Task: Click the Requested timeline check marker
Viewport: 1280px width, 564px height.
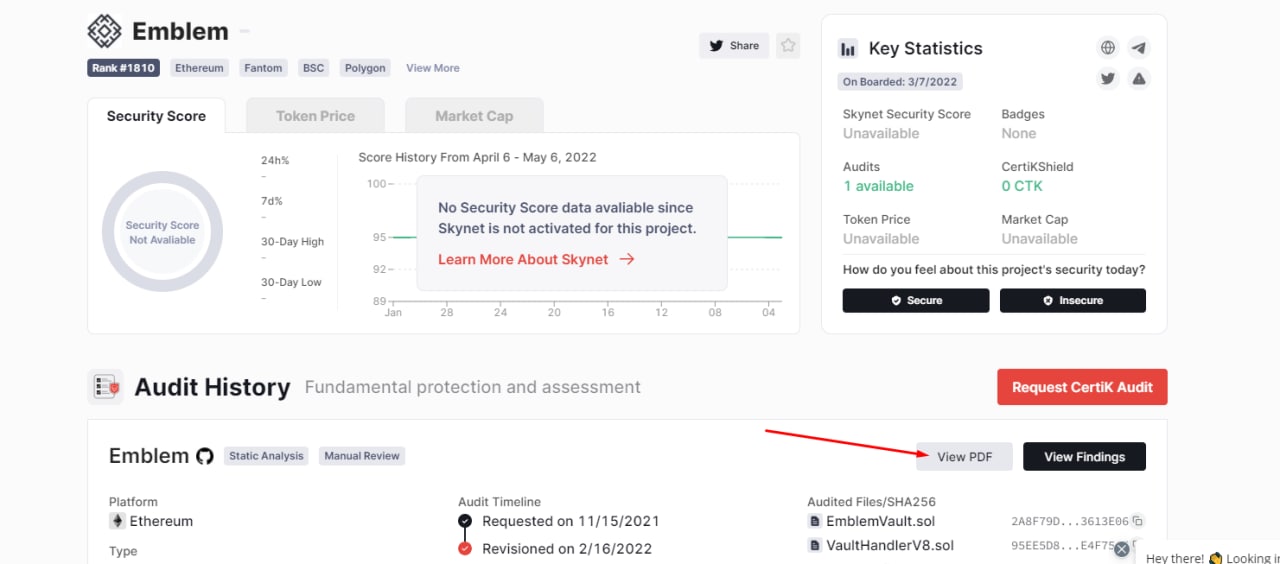Action: (465, 521)
